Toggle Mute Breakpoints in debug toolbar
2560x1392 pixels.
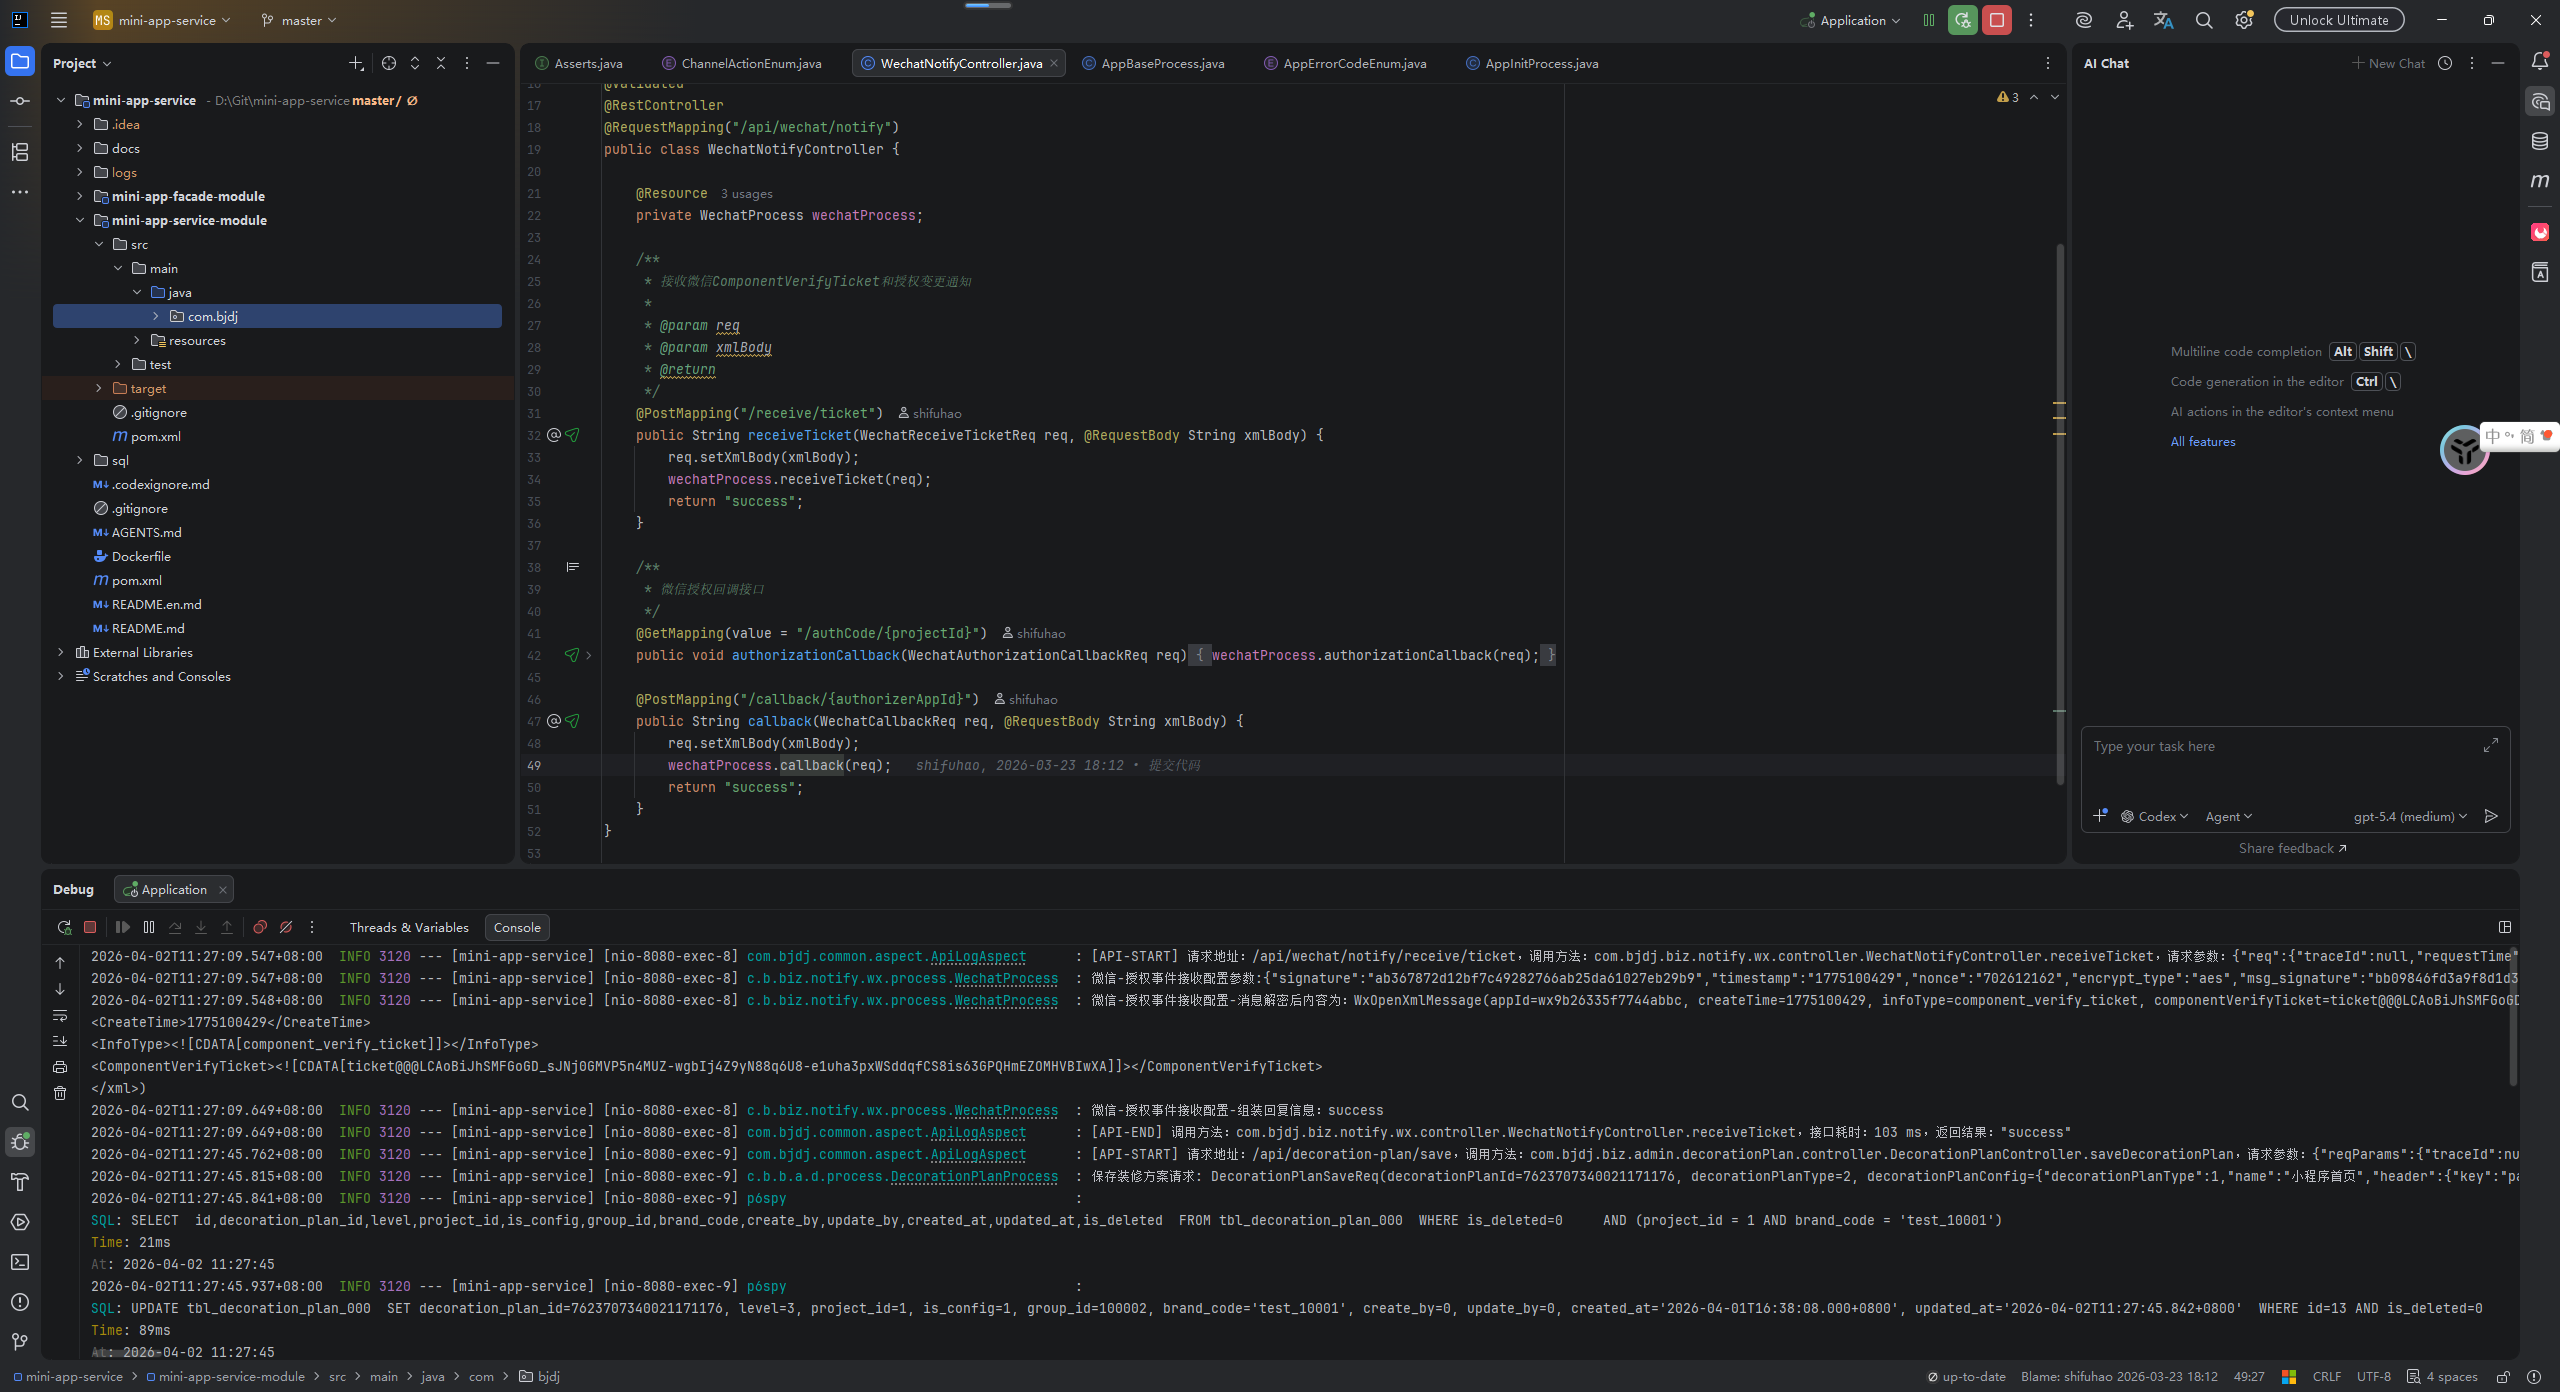[286, 927]
